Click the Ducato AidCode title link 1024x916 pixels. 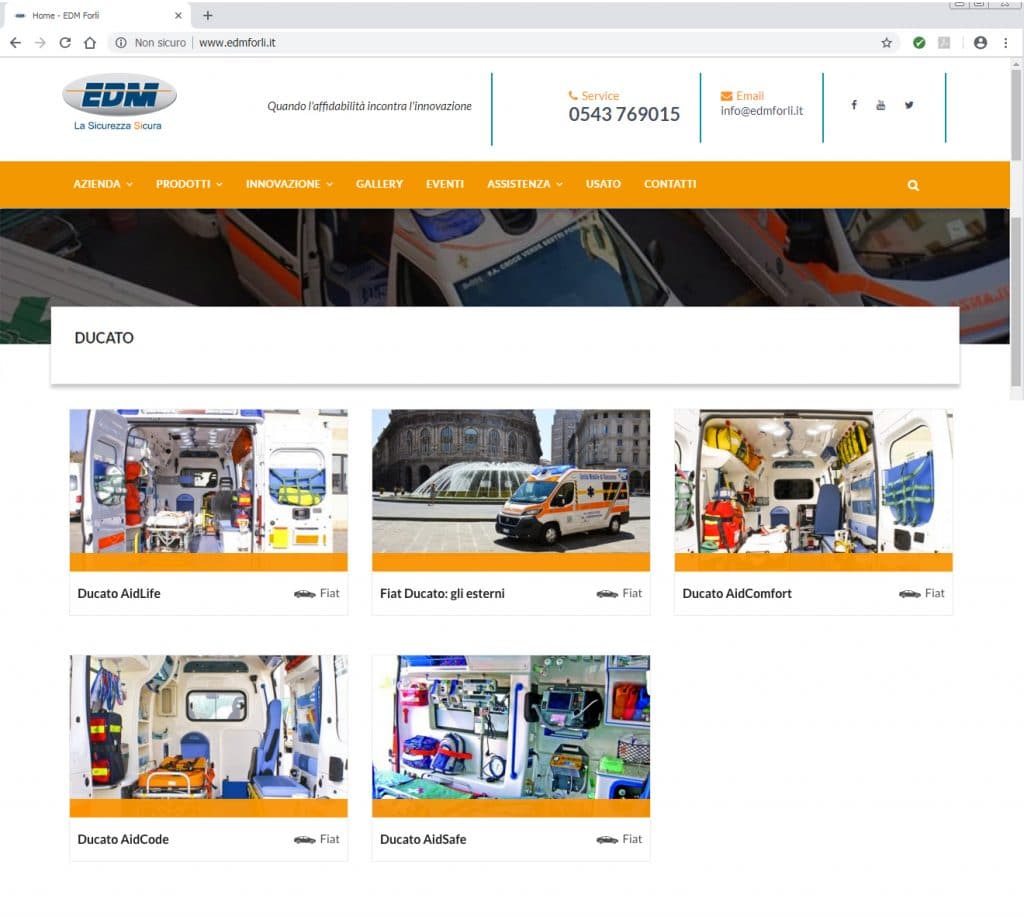123,840
